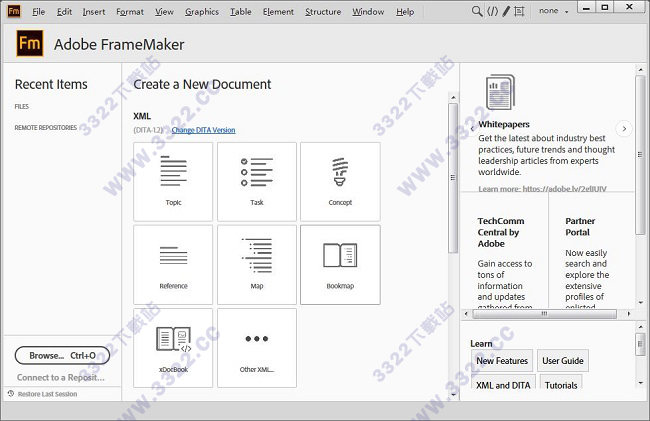Click left arrow of horizontal scrollbar
The width and height of the screenshot is (650, 421).
[466, 314]
